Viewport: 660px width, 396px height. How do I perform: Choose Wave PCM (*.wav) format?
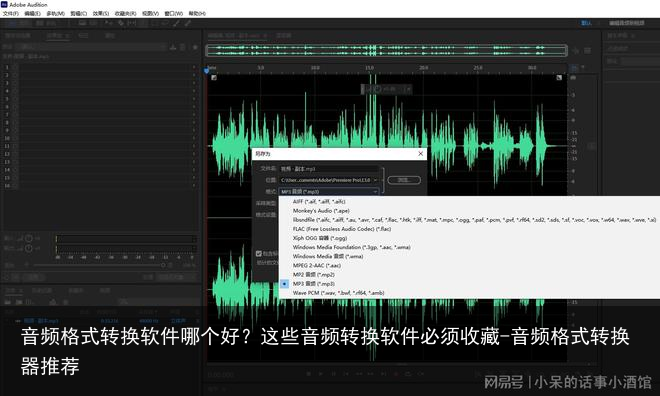click(338, 293)
